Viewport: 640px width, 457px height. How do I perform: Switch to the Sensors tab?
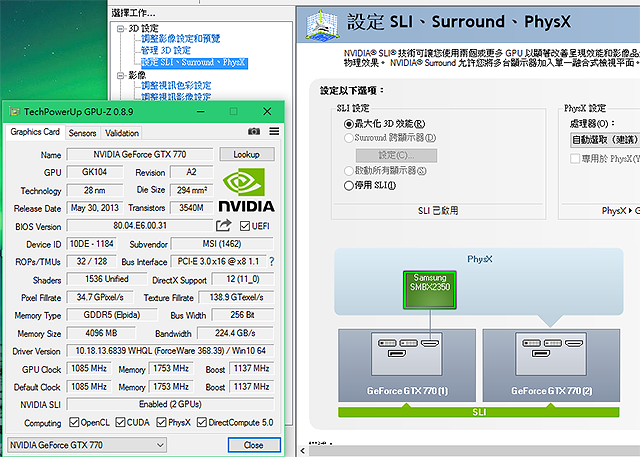pos(82,133)
